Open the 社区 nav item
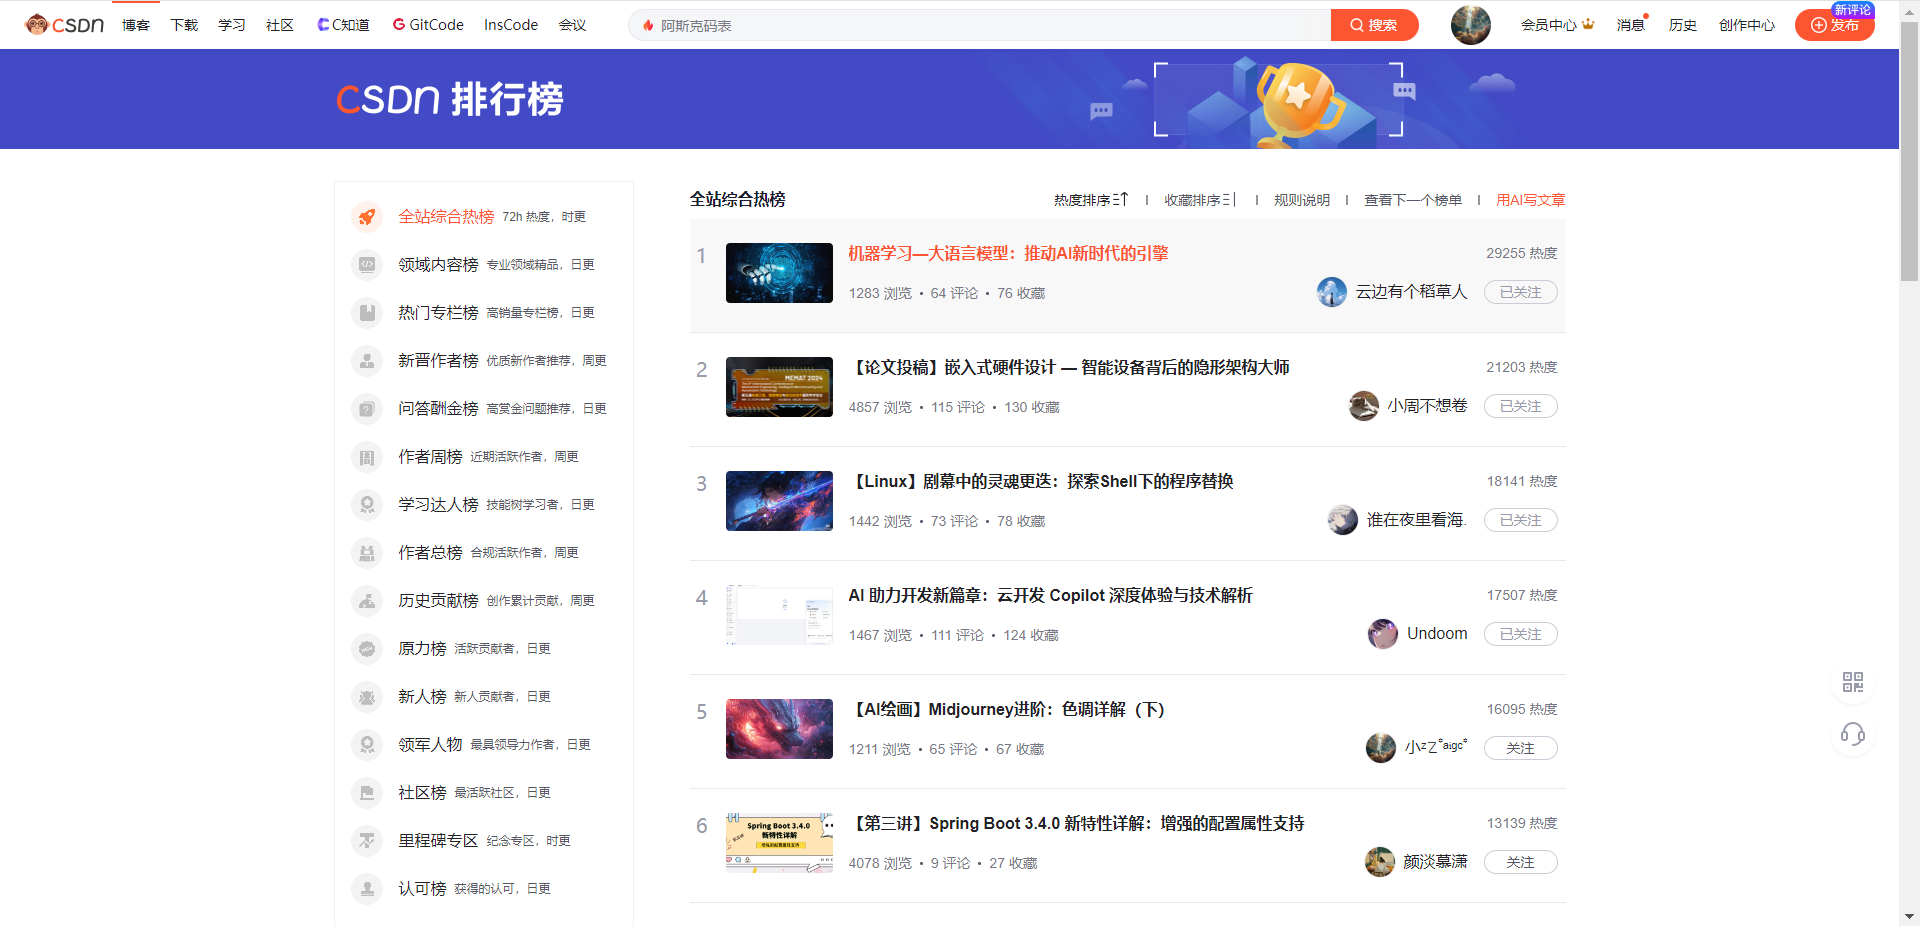The image size is (1920, 926). [280, 25]
